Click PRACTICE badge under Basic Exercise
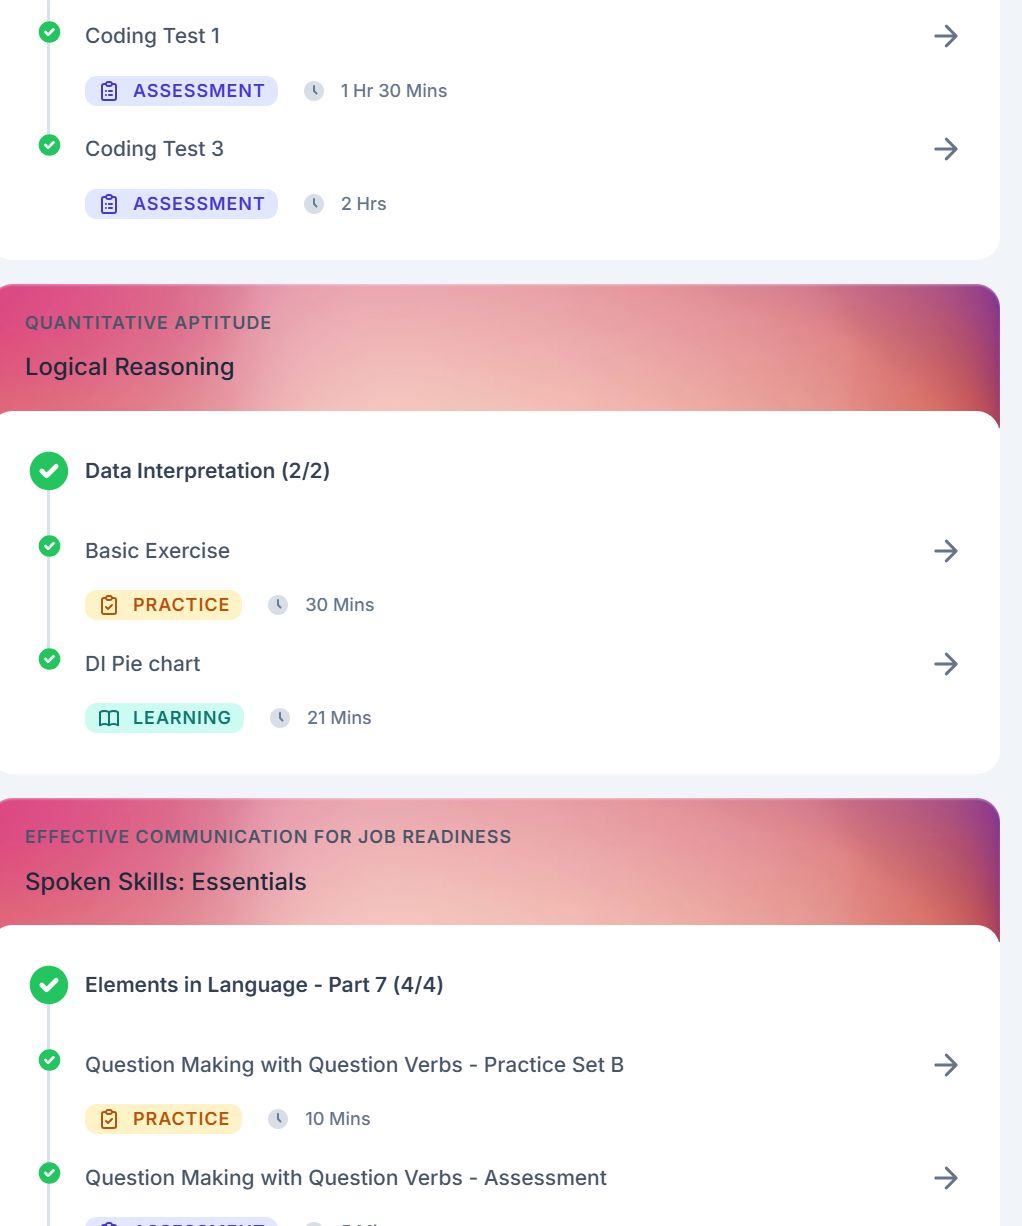1022x1226 pixels. 163,605
